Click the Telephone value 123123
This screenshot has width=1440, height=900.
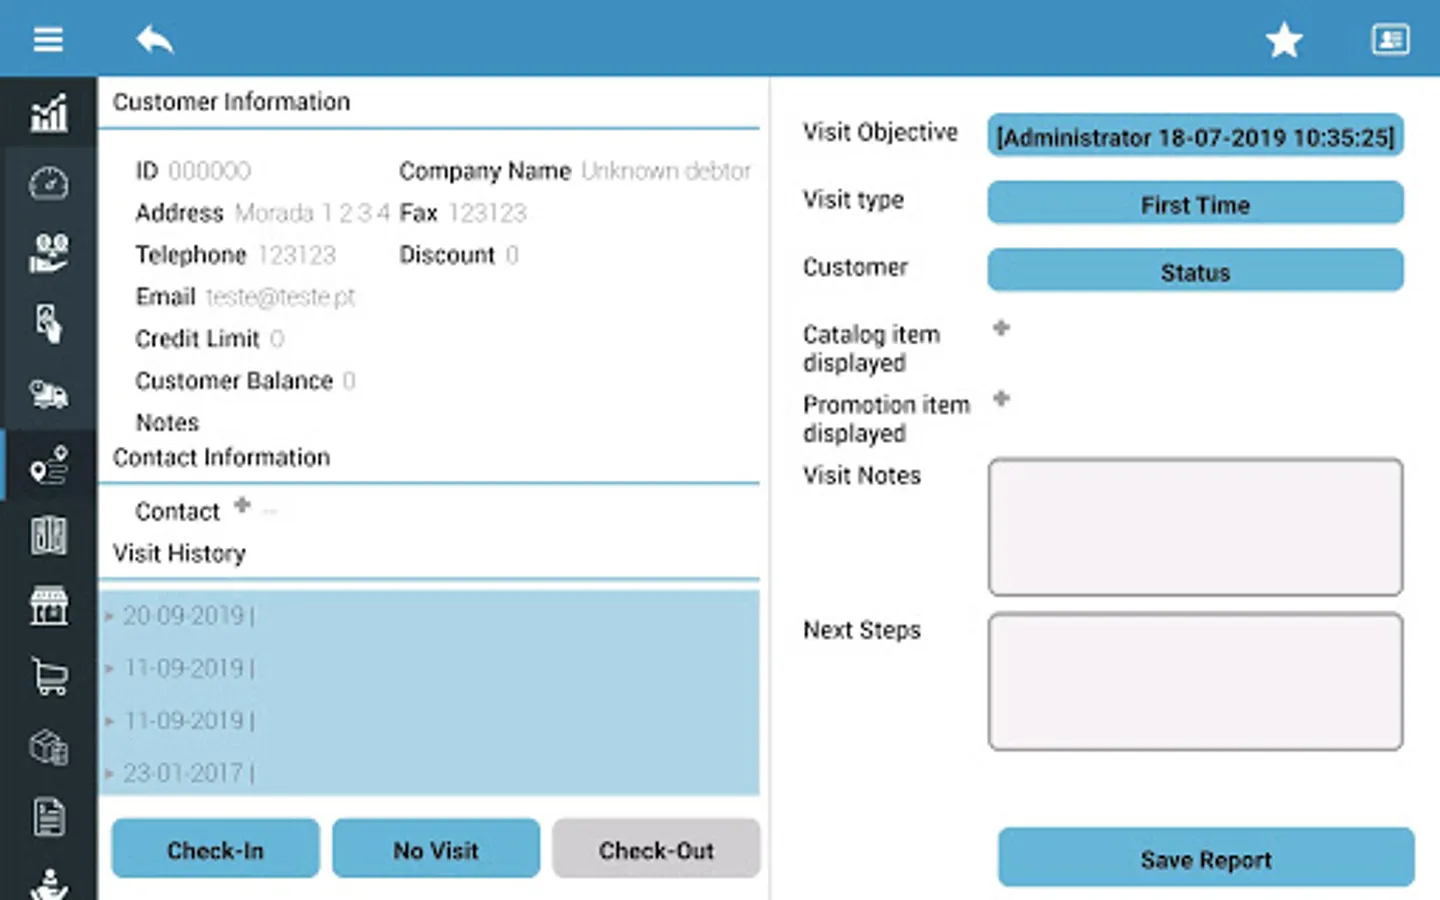pyautogui.click(x=297, y=255)
